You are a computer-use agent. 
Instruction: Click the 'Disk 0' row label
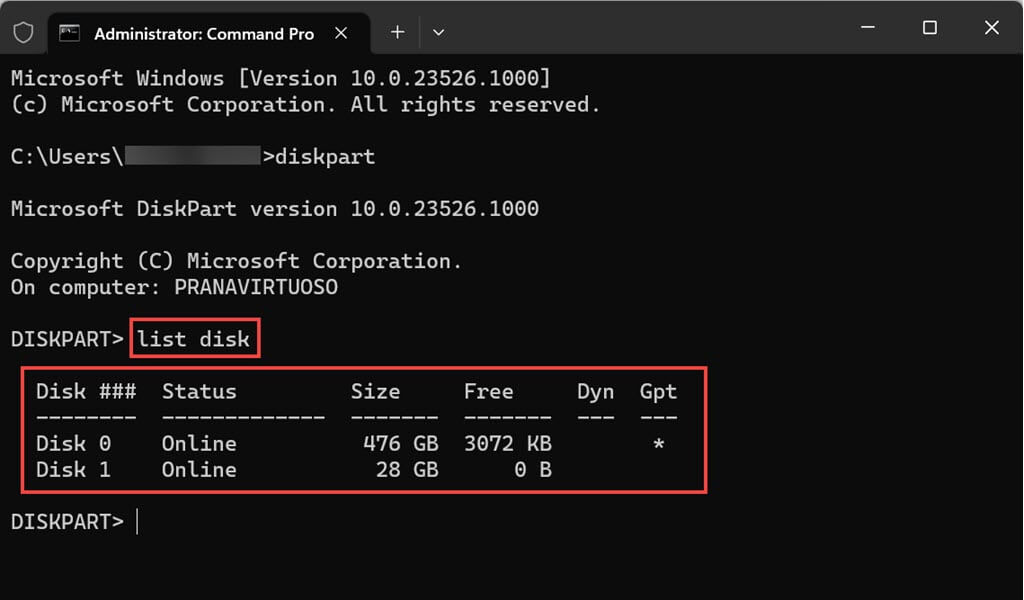[x=73, y=443]
